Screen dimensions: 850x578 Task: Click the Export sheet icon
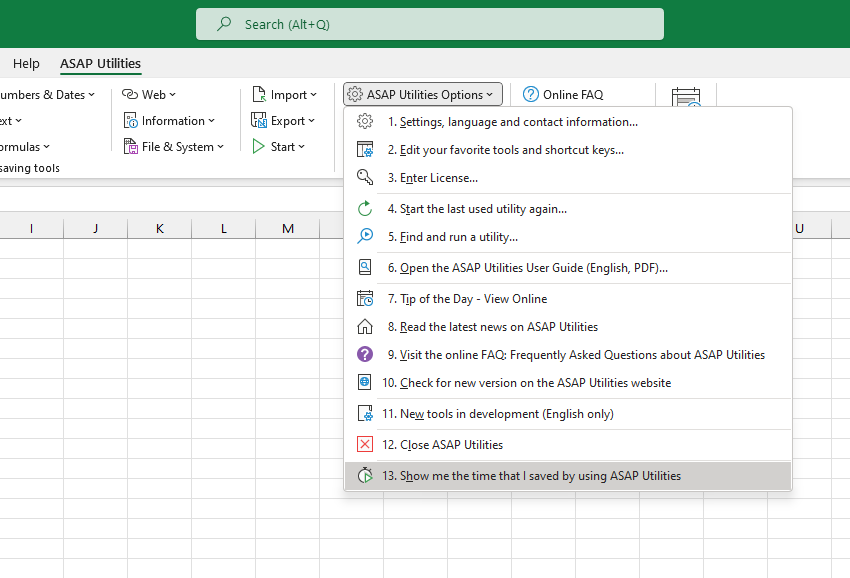pyautogui.click(x=259, y=120)
